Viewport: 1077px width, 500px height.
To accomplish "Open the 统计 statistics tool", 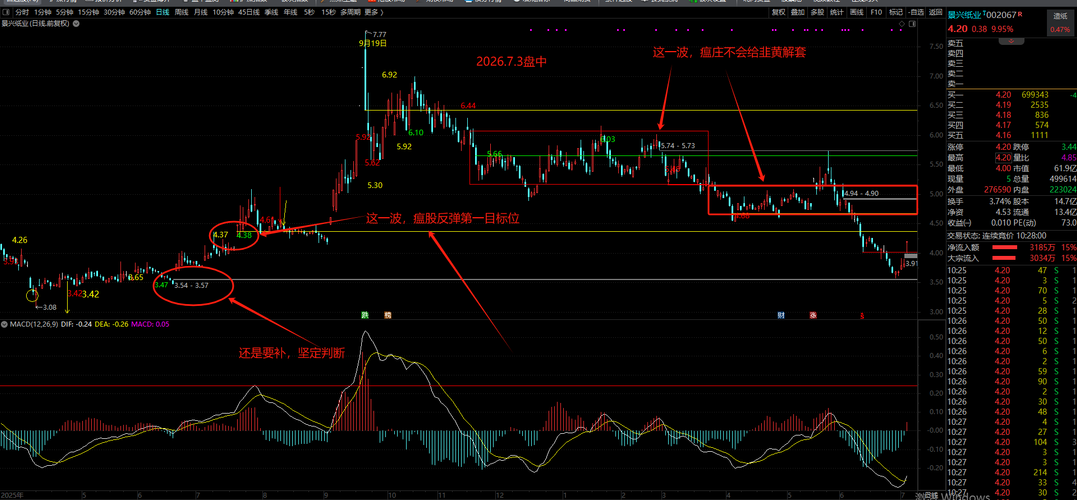I will pos(837,12).
